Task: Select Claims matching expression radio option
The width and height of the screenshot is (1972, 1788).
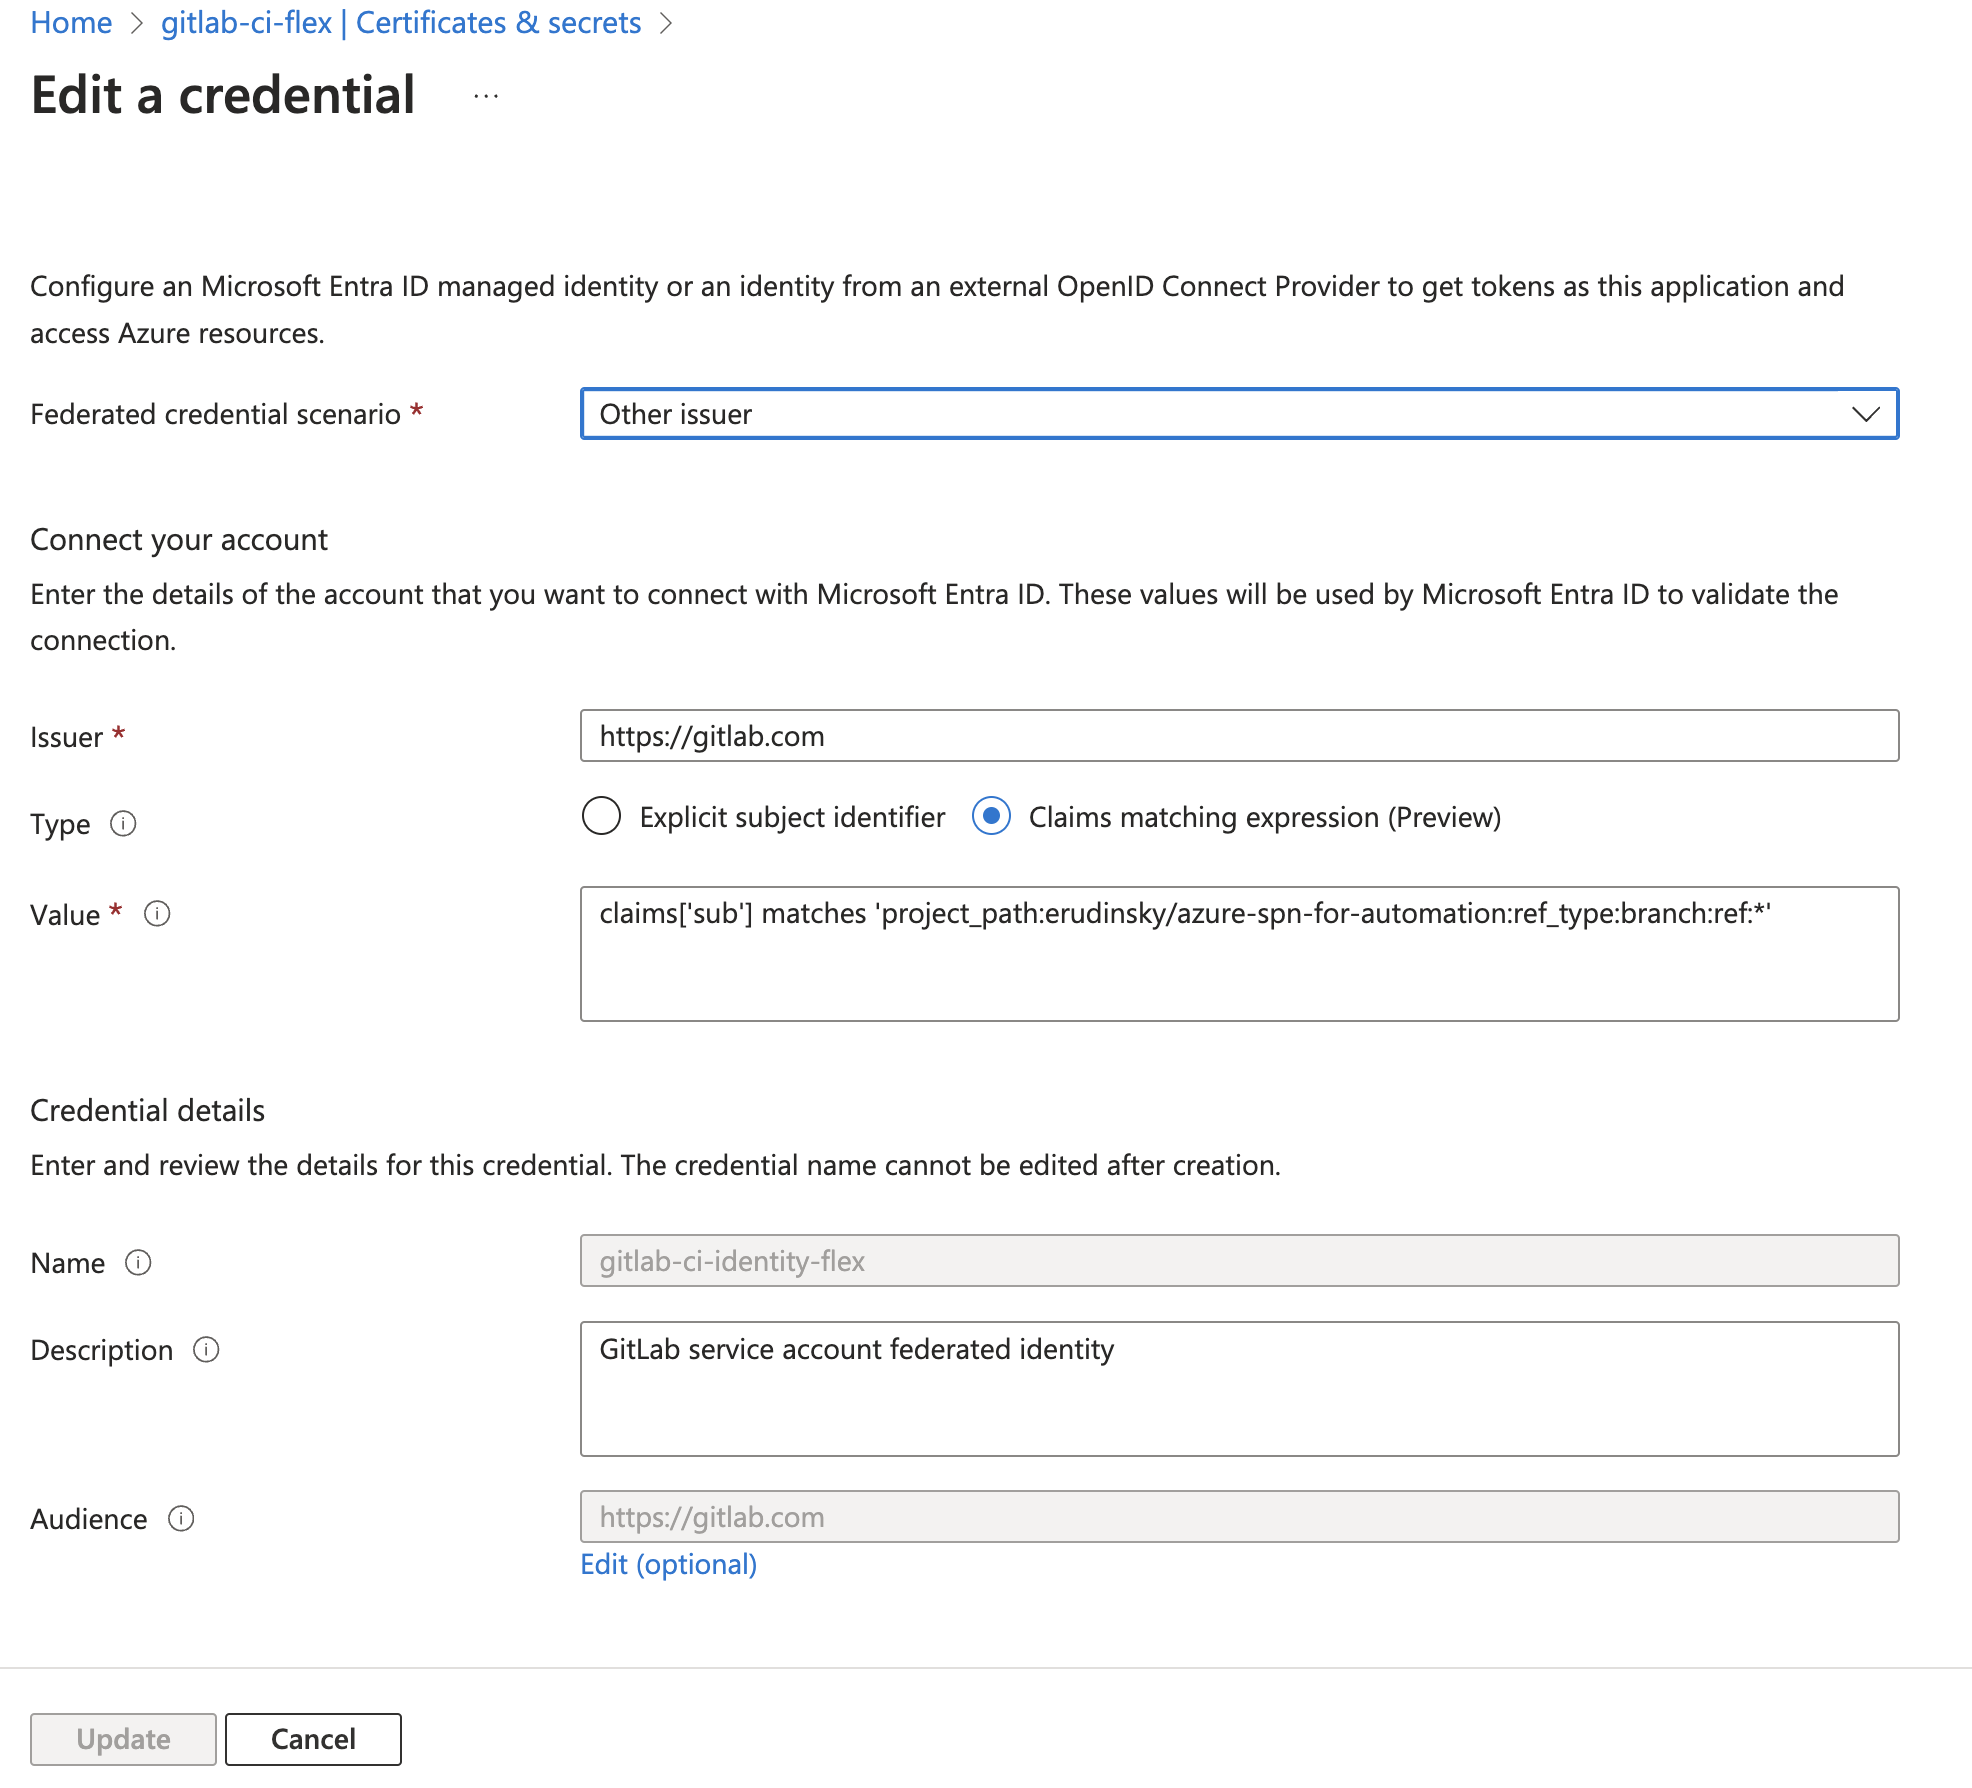Action: [991, 817]
